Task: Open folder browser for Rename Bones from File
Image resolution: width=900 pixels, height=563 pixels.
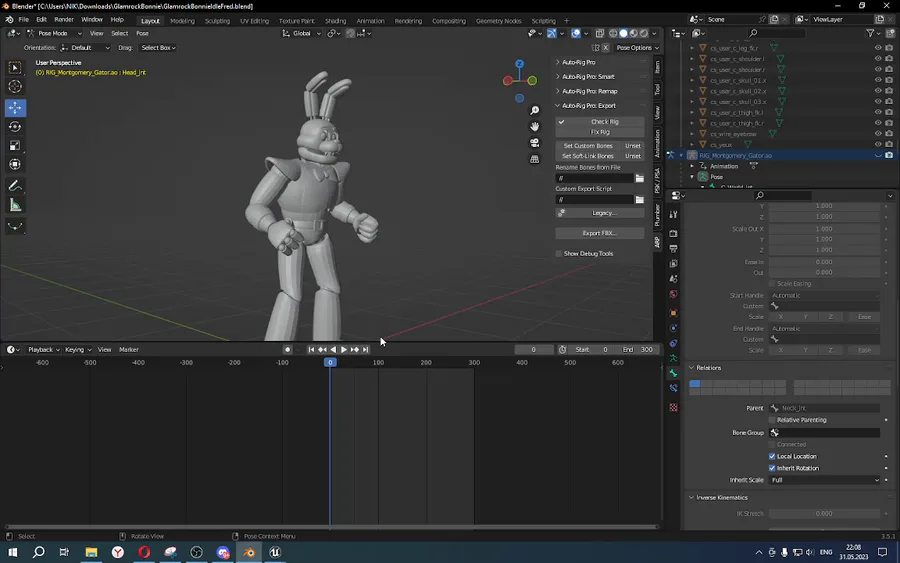Action: click(x=639, y=178)
